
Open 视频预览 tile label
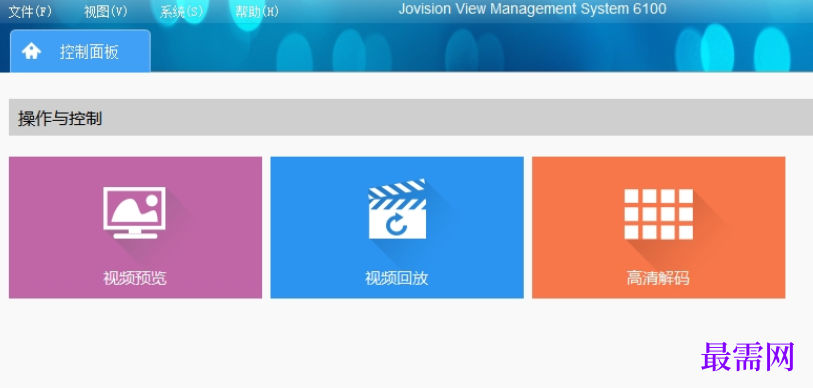[135, 278]
